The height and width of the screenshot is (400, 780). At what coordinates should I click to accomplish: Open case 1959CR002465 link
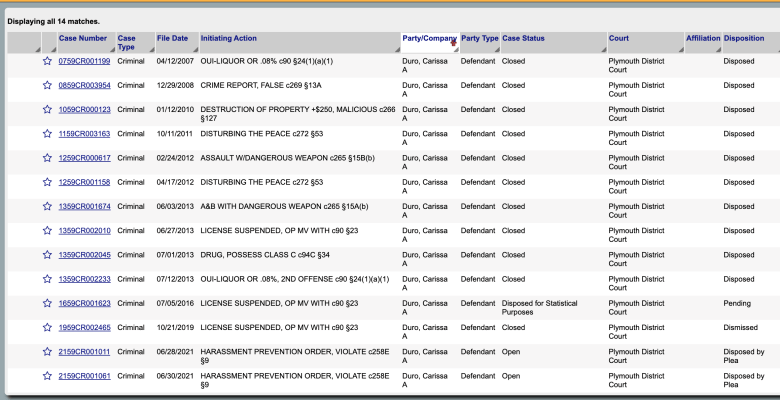click(85, 328)
